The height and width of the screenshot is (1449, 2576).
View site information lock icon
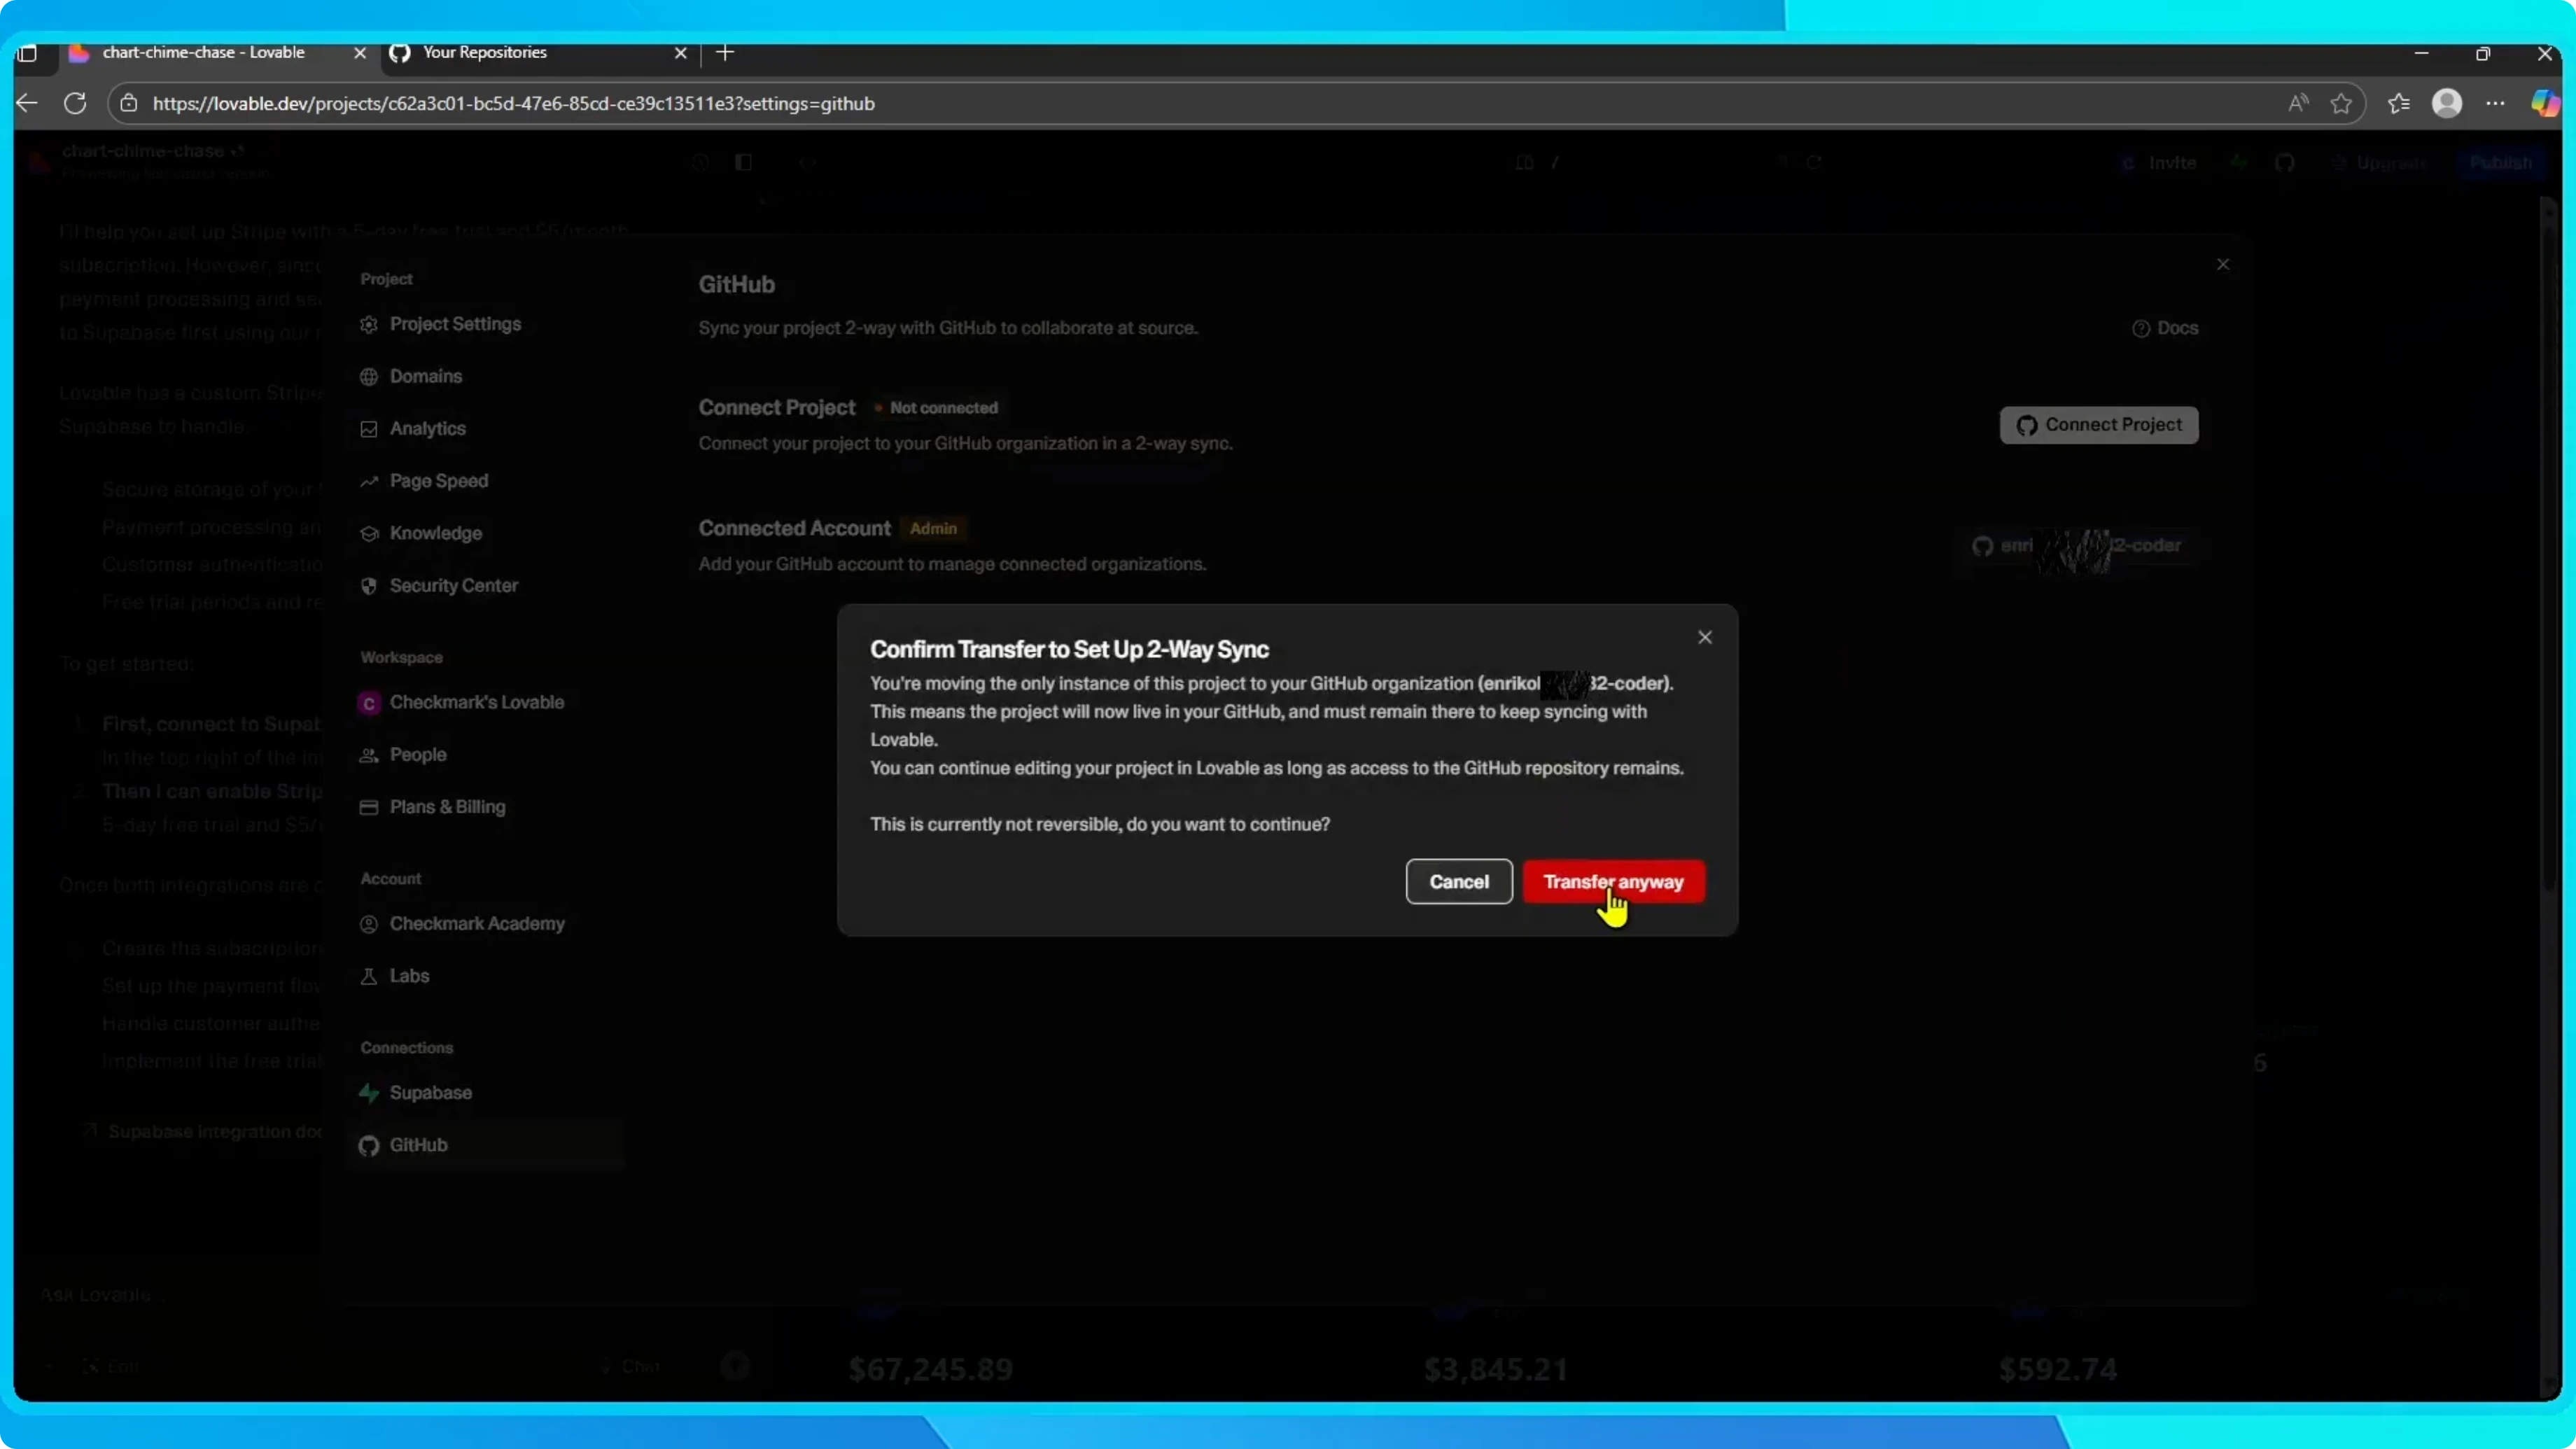coord(129,104)
